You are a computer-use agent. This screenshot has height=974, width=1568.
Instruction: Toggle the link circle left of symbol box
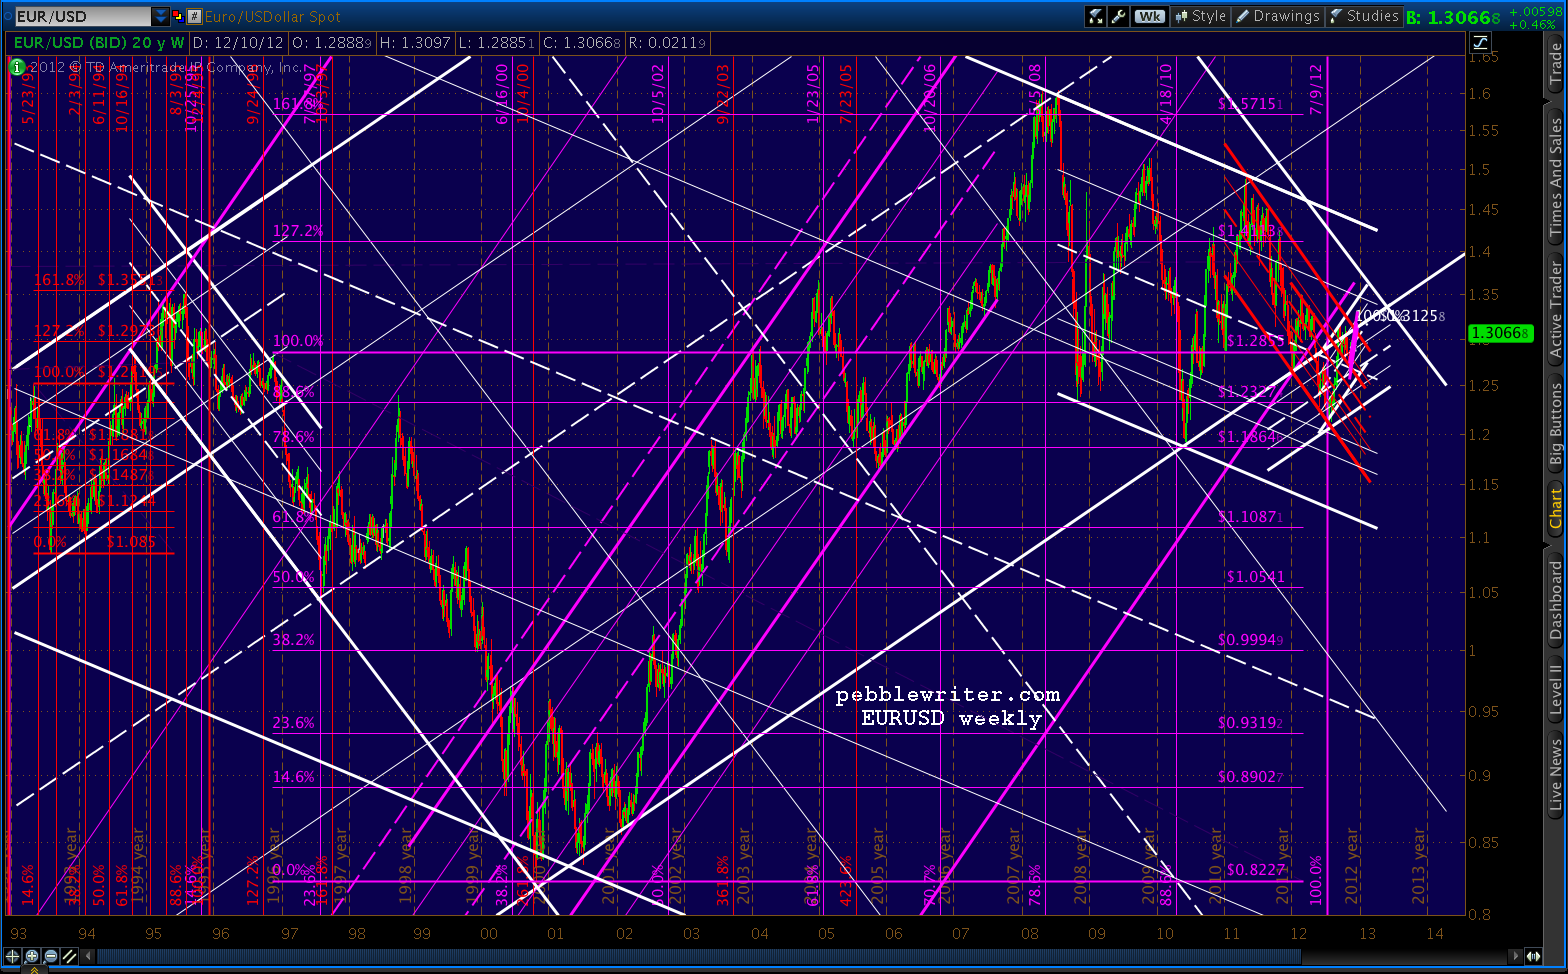click(9, 17)
